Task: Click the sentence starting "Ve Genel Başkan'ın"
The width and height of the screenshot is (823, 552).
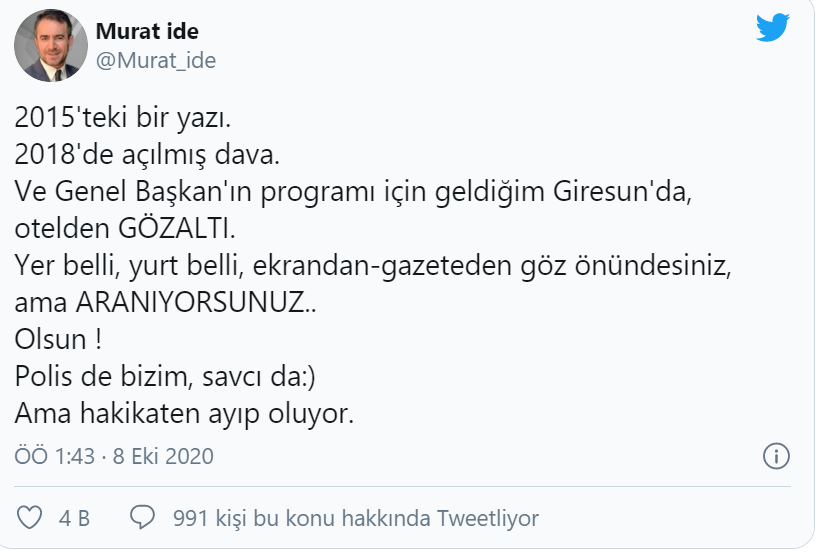Action: click(349, 193)
